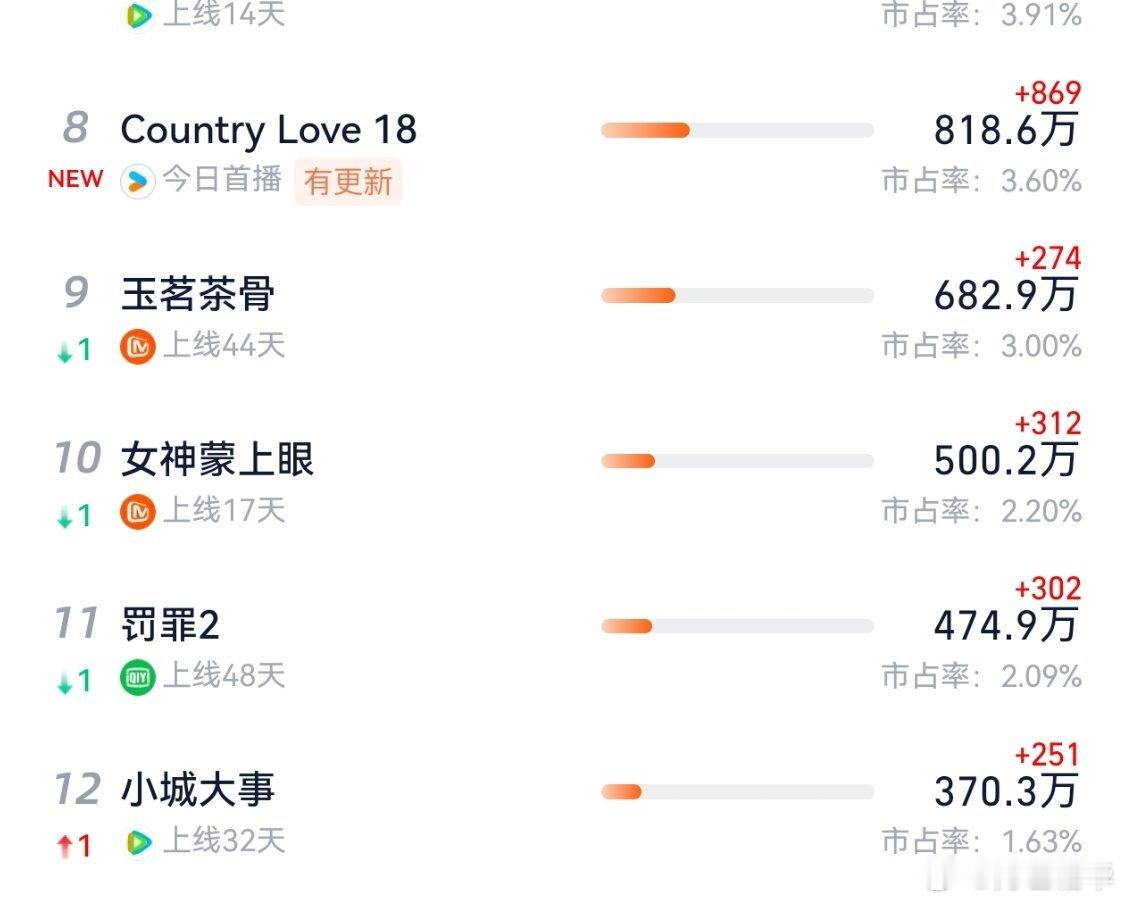The height and width of the screenshot is (902, 1124).
Task: Tap the 有更新 badge
Action: point(348,182)
